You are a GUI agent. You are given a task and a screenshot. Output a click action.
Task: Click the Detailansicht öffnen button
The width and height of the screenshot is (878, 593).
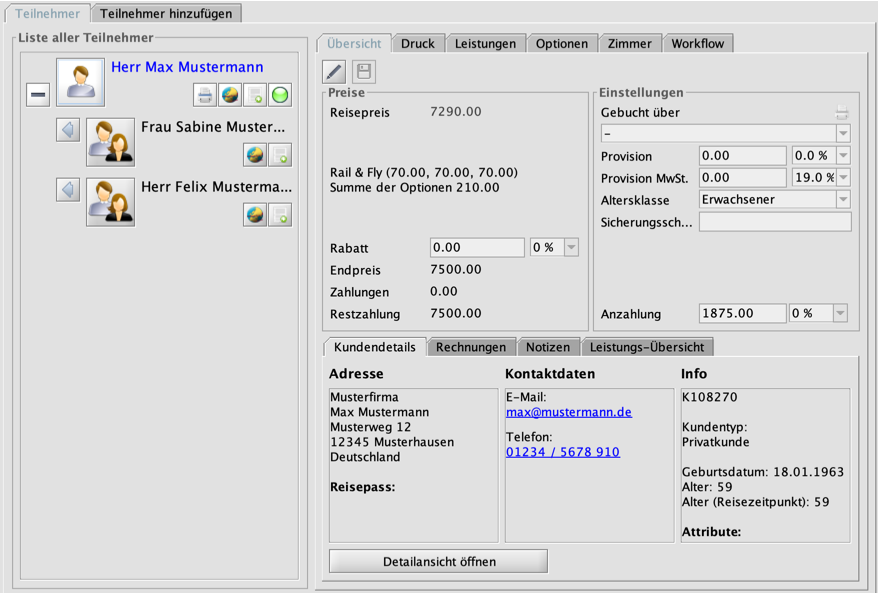[x=438, y=561]
